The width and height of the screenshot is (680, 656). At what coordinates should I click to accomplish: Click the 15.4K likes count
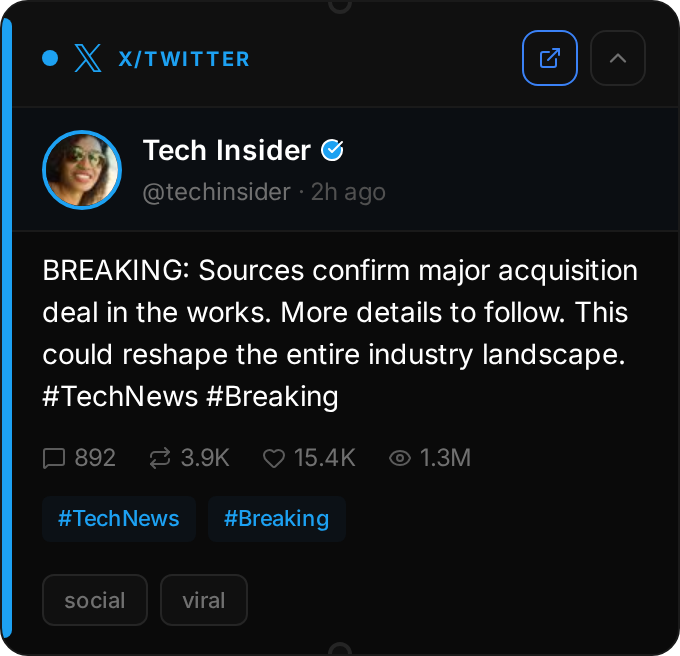[325, 459]
